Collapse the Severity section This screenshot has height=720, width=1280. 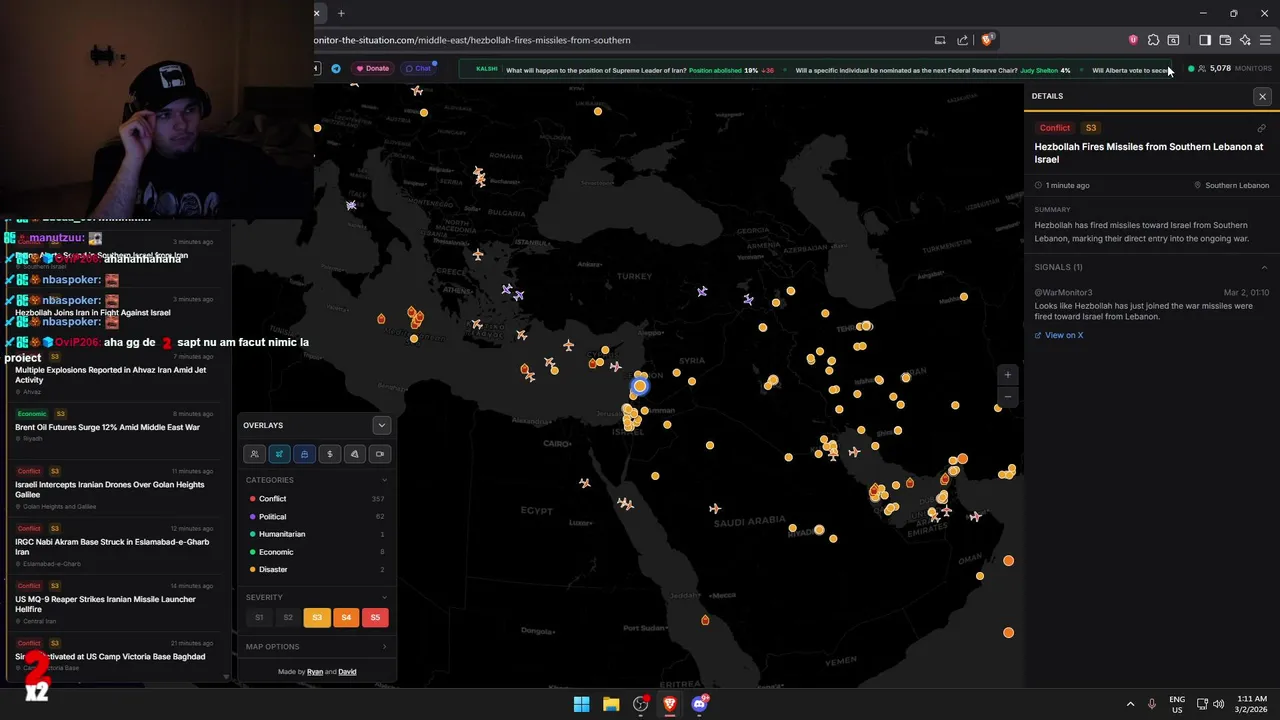384,597
